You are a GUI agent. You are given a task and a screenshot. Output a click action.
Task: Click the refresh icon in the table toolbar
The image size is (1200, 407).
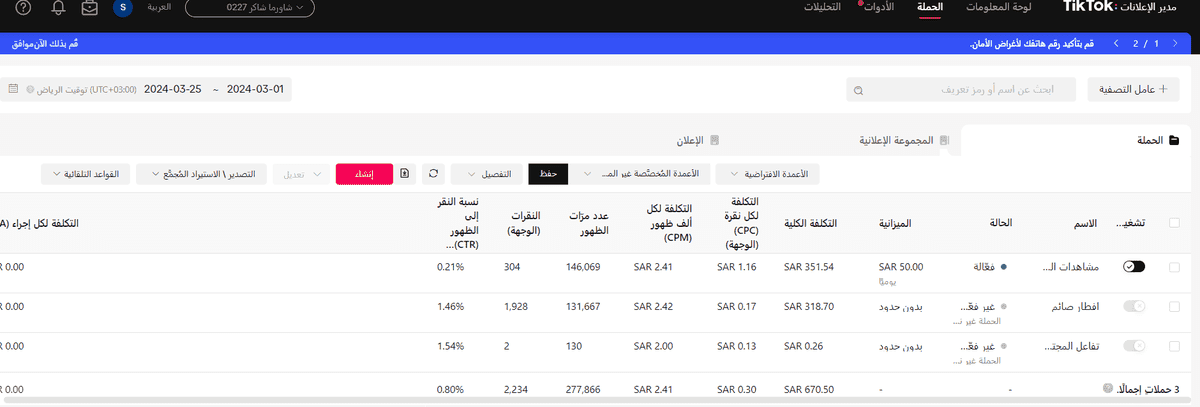433,173
